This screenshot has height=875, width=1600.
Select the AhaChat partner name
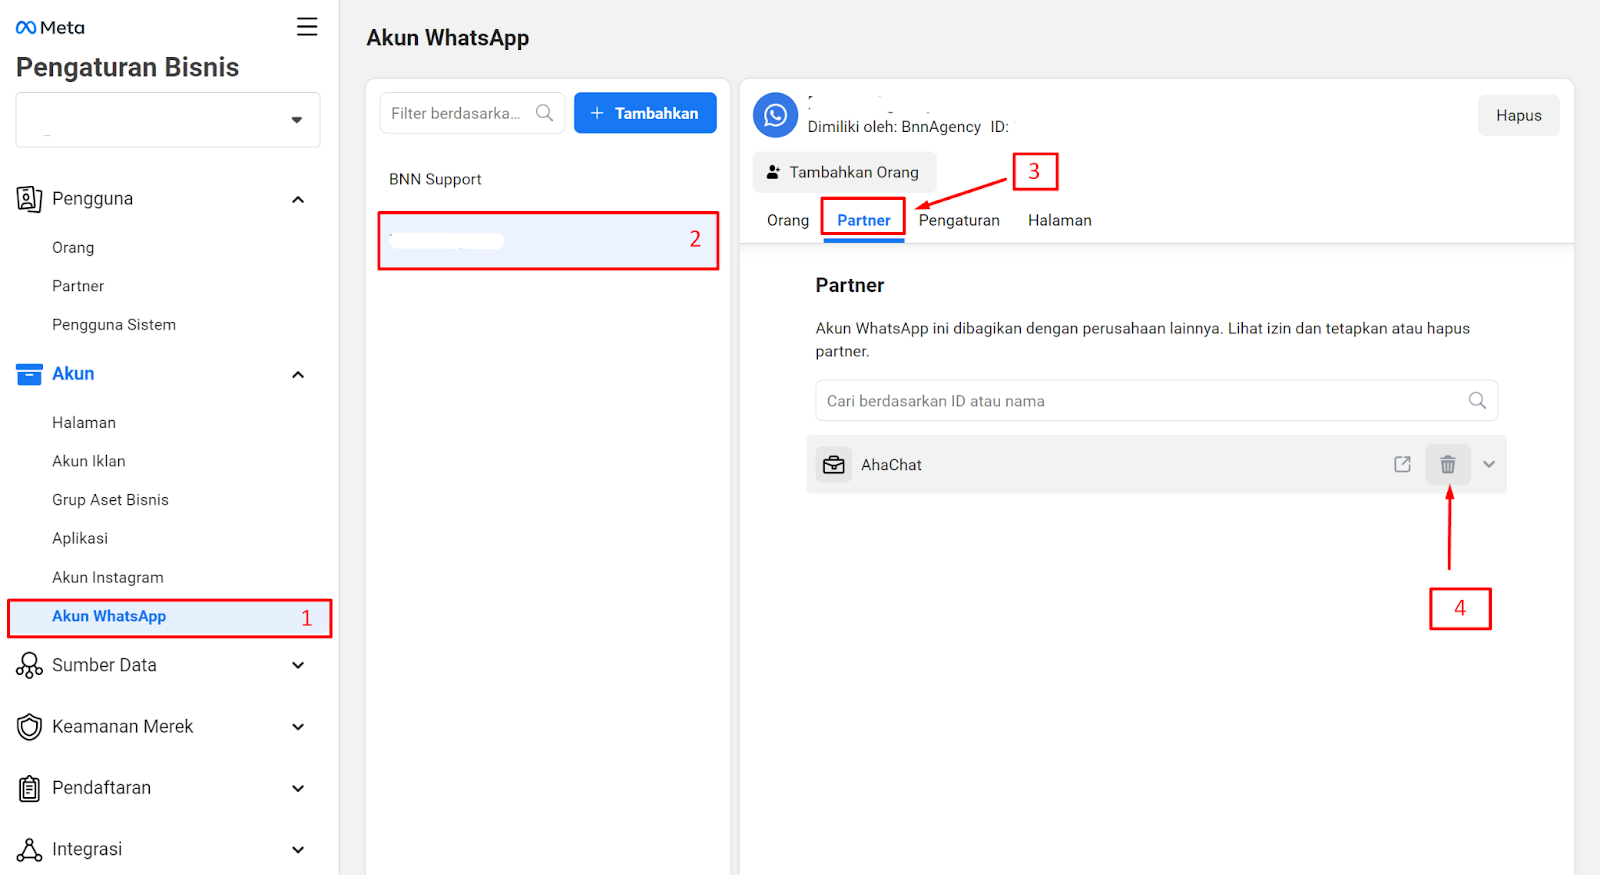tap(891, 465)
